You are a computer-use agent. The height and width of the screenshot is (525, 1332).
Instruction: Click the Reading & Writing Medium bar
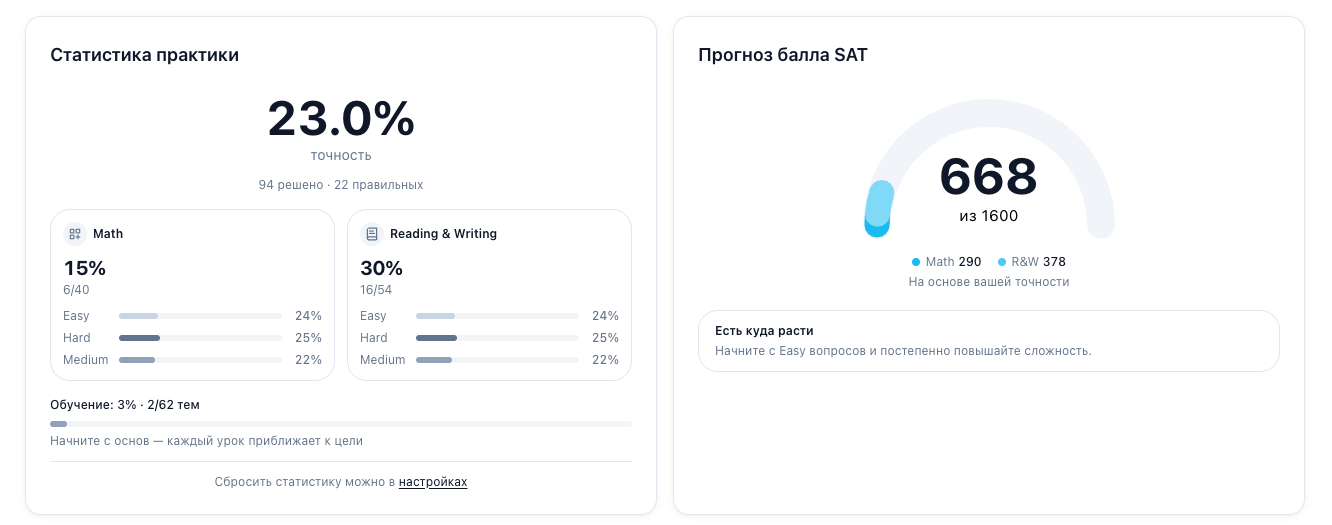(497, 360)
